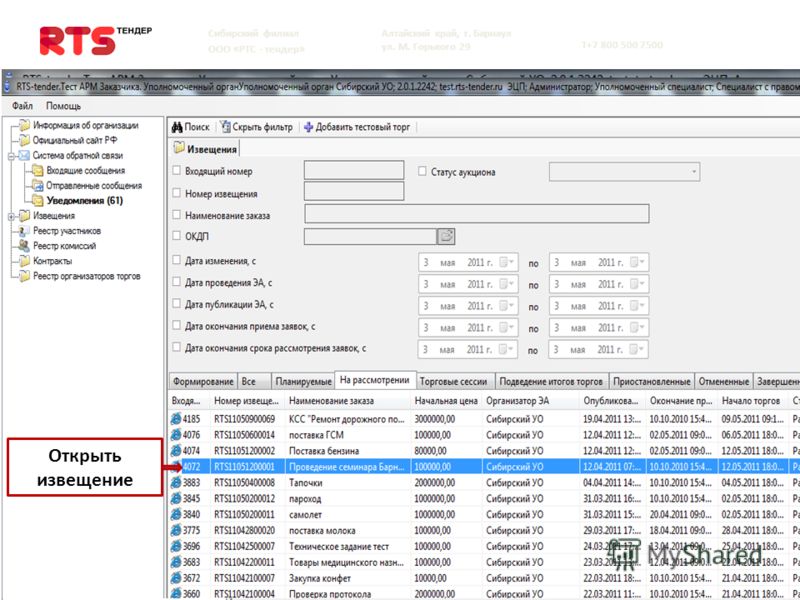The width and height of the screenshot is (800, 600).
Task: Click the row icon for entry 4076
Action: (x=176, y=435)
